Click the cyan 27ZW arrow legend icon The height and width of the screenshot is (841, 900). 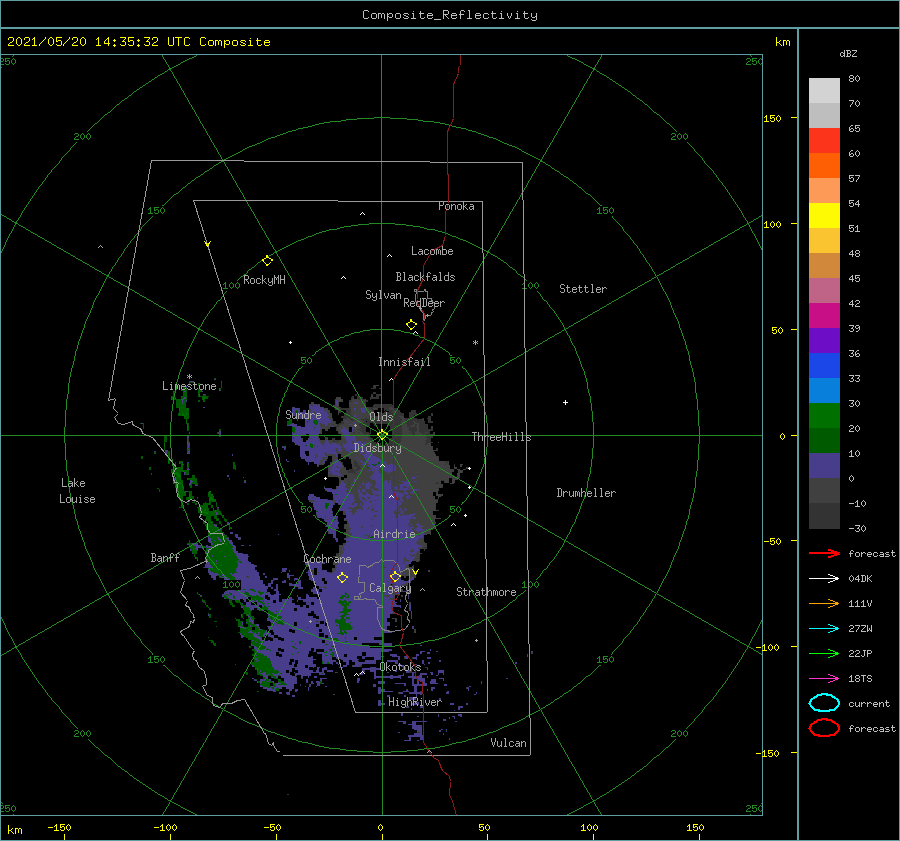(x=824, y=629)
